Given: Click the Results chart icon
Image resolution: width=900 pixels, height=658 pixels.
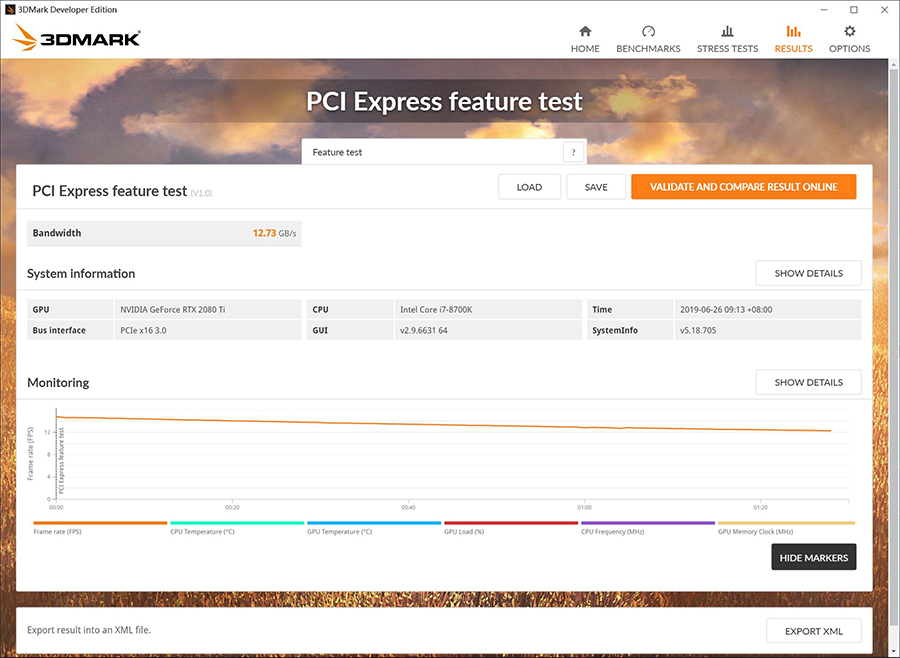Looking at the screenshot, I should [793, 31].
